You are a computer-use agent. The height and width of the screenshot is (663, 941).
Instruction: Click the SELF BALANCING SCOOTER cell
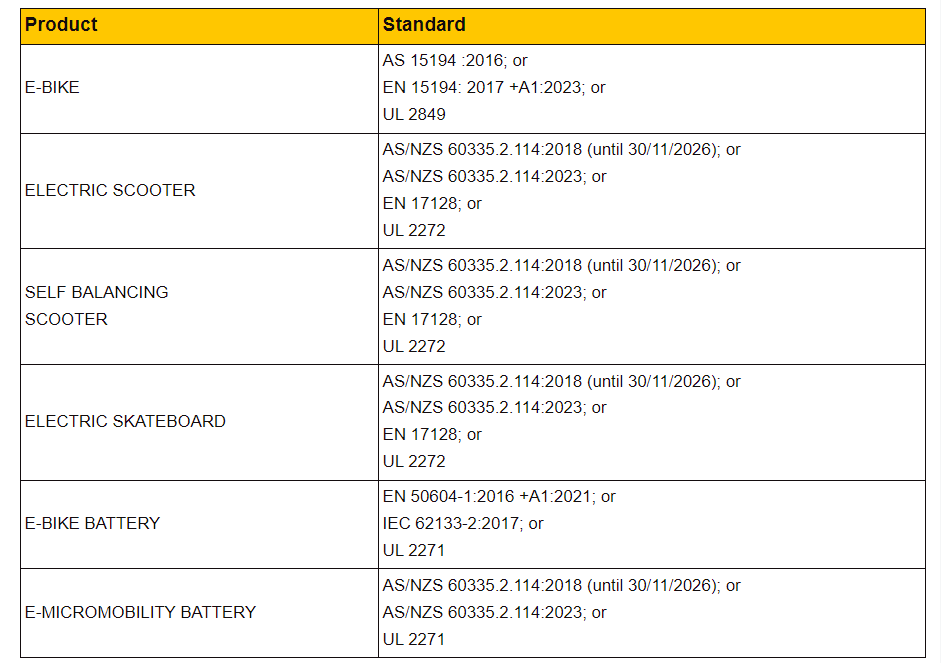[96, 306]
